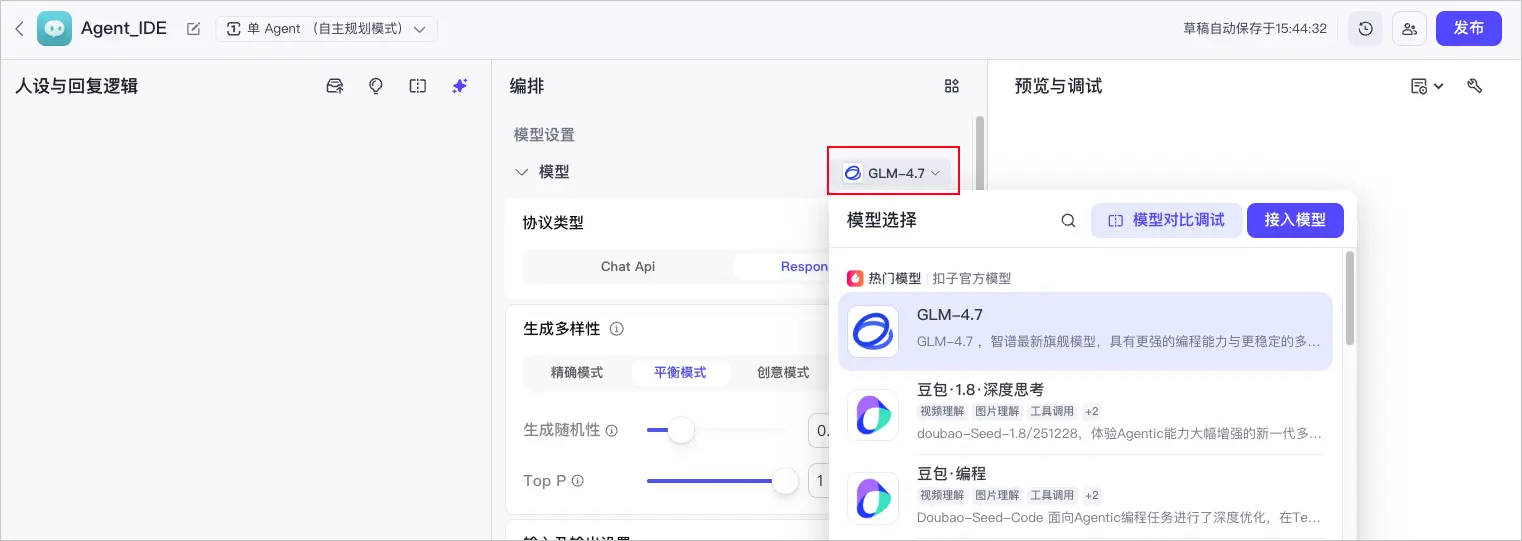Click the lightbulb icon in 人设与回复逻辑

pyautogui.click(x=376, y=86)
